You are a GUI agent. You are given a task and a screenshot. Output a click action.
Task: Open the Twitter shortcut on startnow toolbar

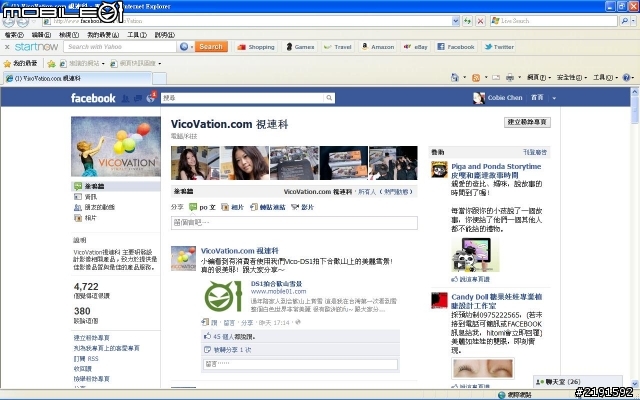point(499,47)
